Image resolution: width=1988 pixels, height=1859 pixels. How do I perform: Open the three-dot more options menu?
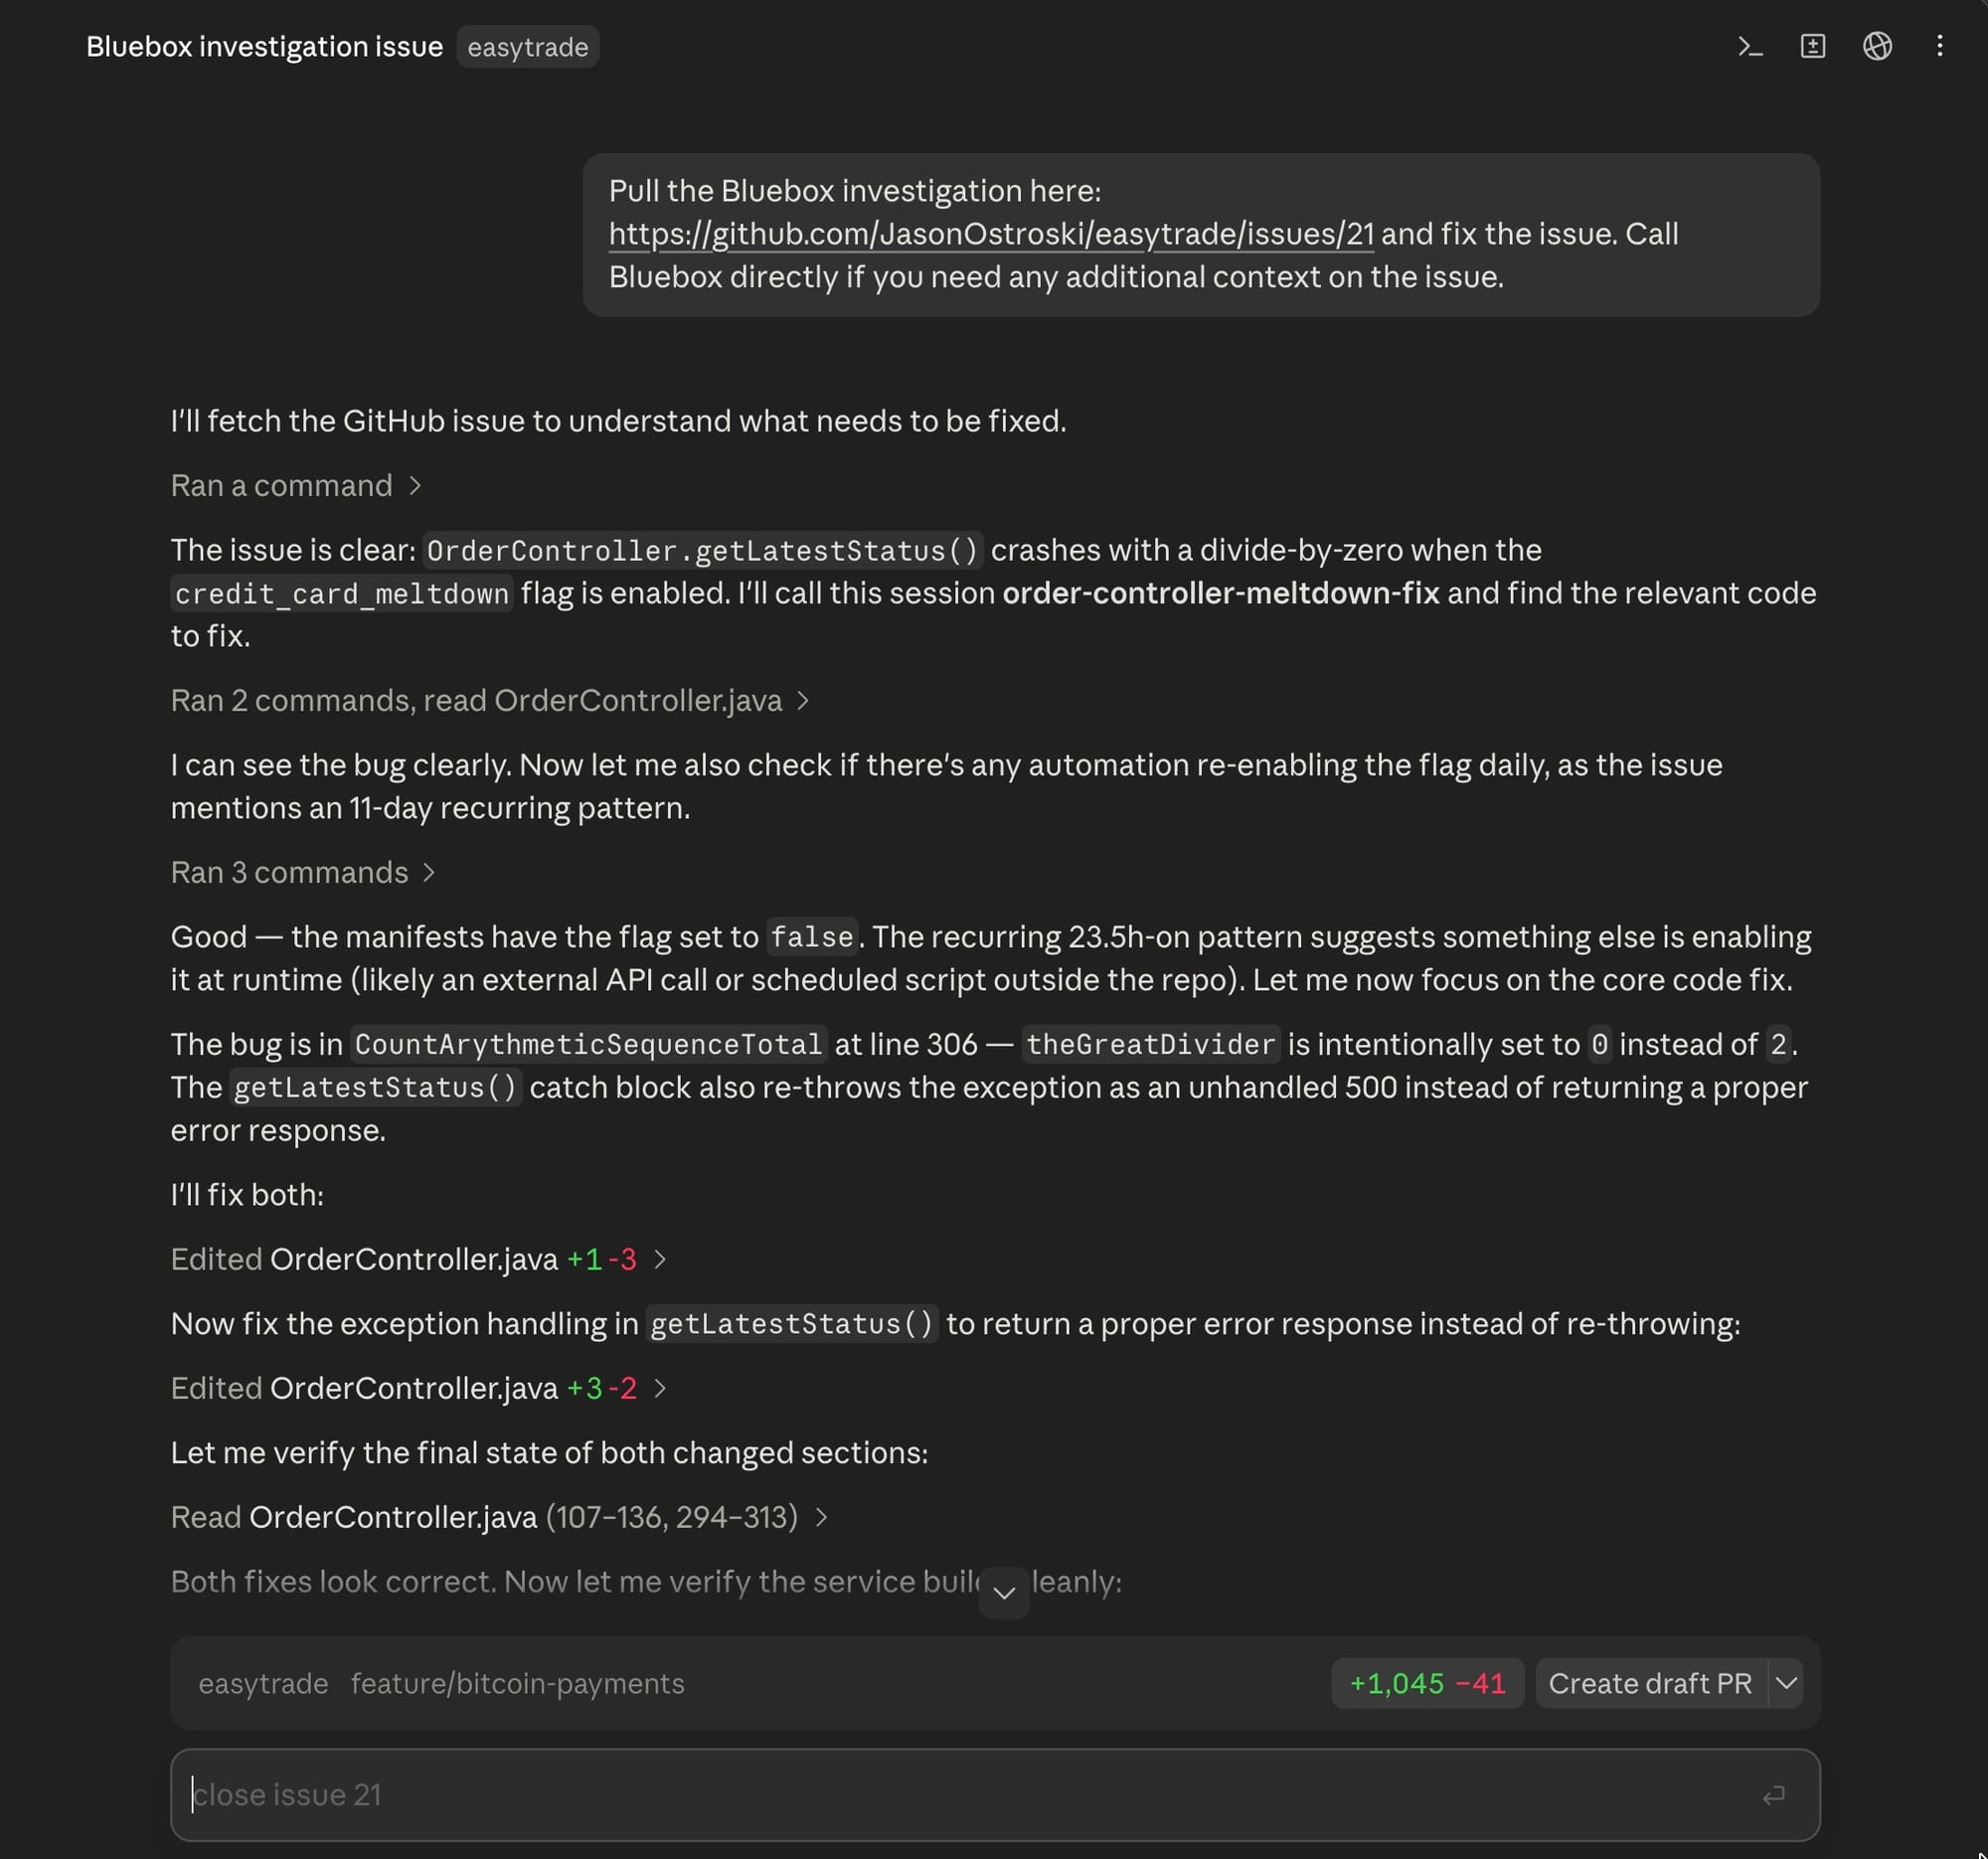[x=1939, y=46]
